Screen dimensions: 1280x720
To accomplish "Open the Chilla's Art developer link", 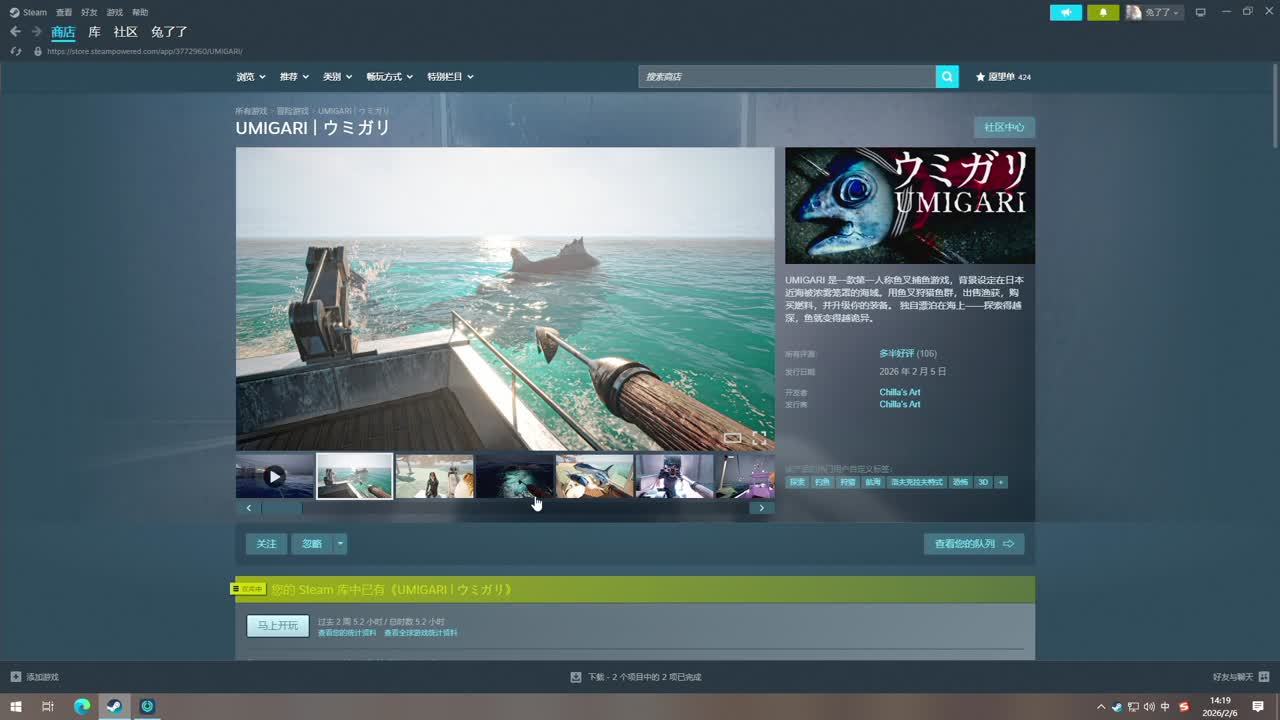I will point(899,392).
